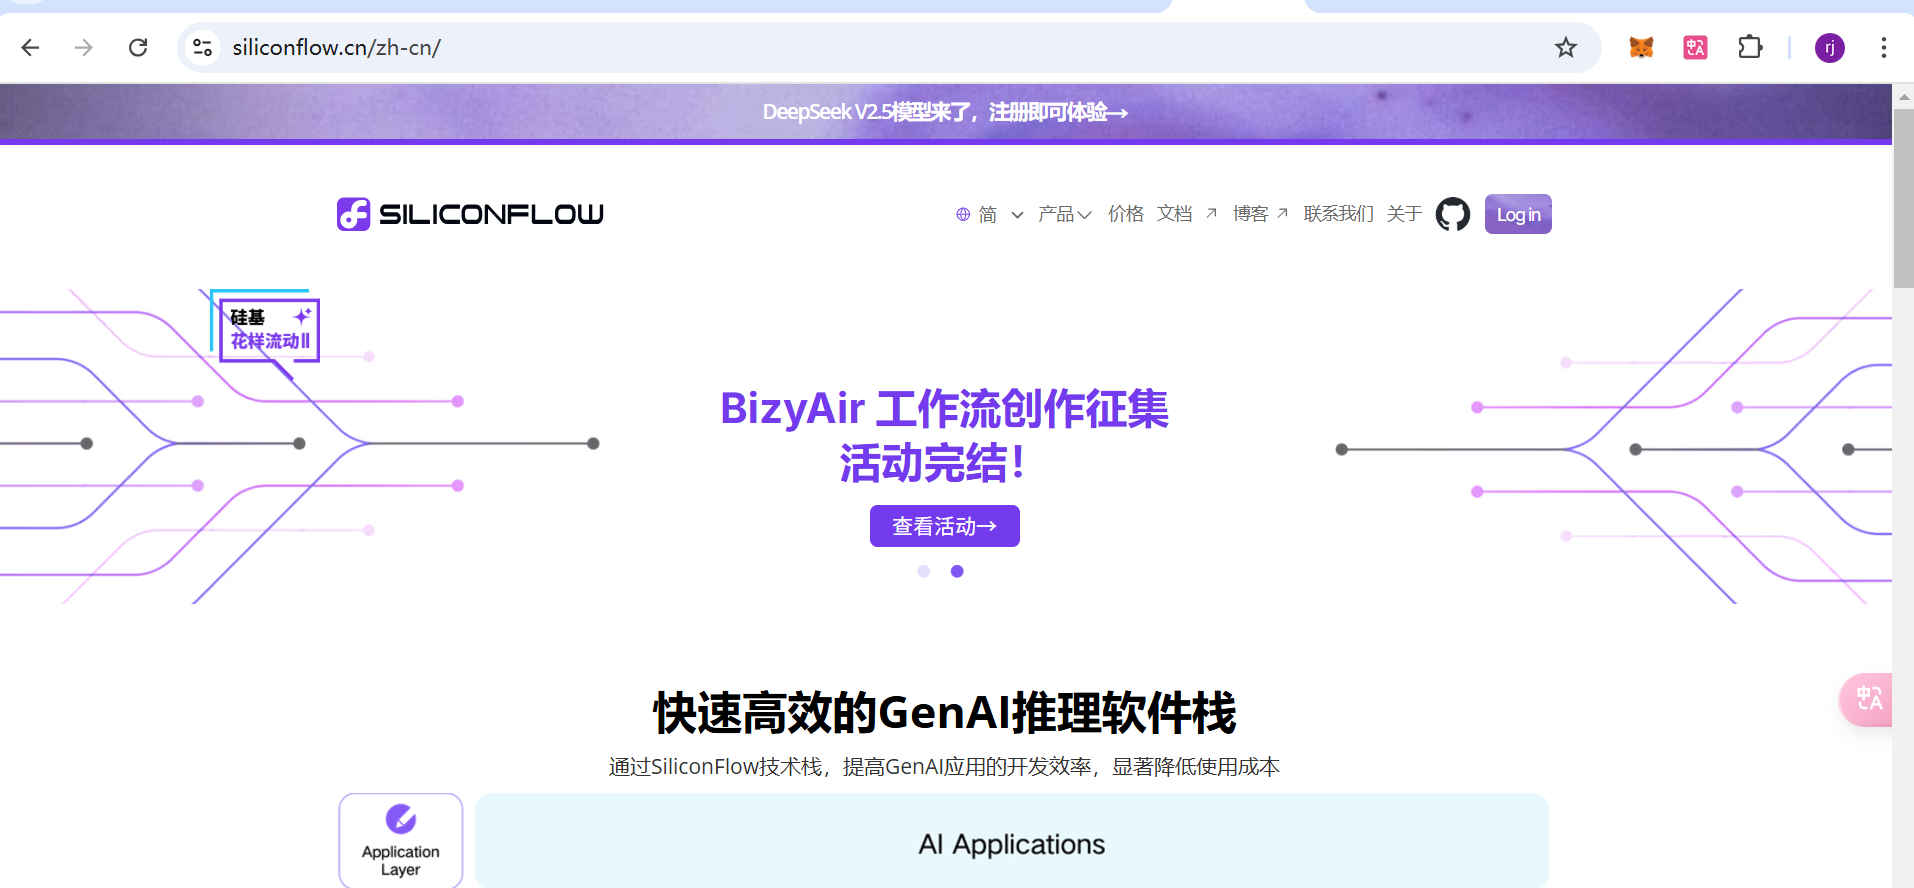The height and width of the screenshot is (888, 1914).
Task: Click the floating translate widget
Action: click(x=1866, y=699)
